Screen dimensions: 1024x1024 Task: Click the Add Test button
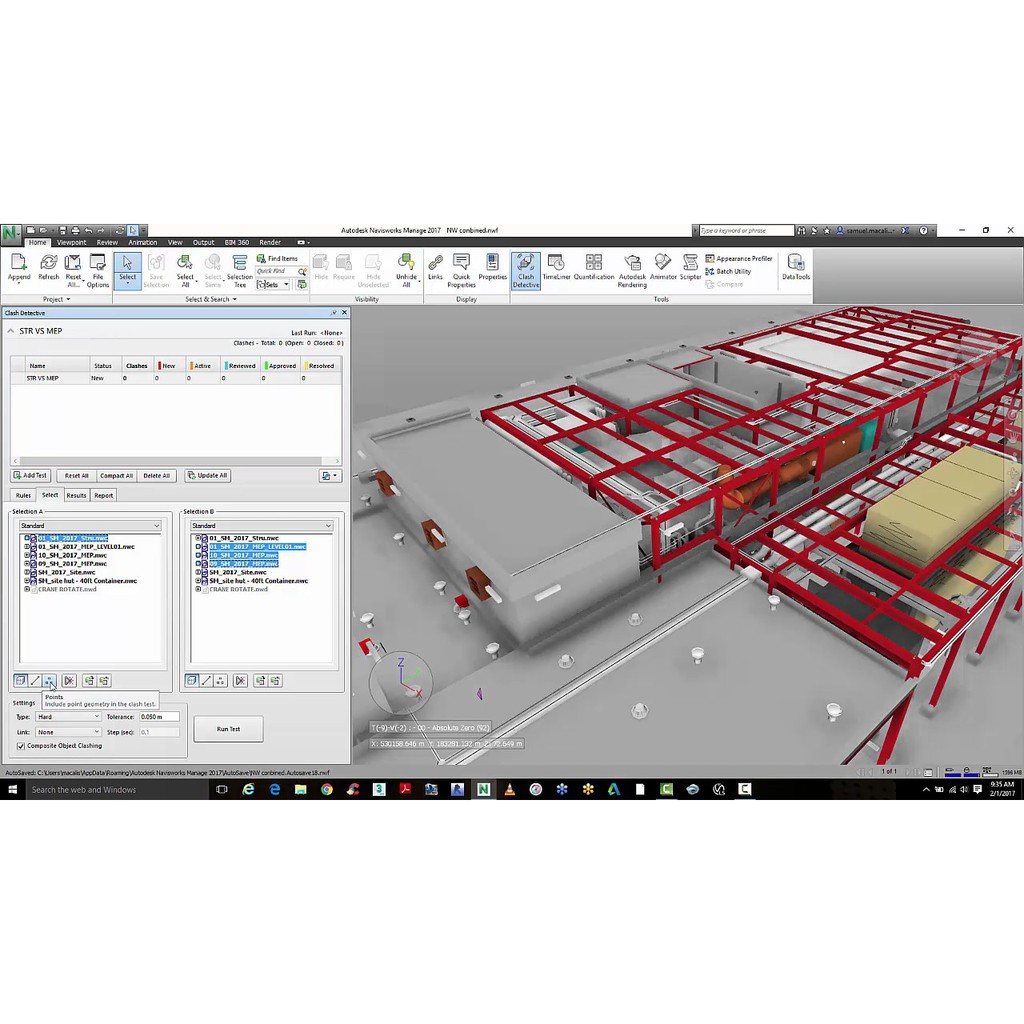pyautogui.click(x=30, y=475)
